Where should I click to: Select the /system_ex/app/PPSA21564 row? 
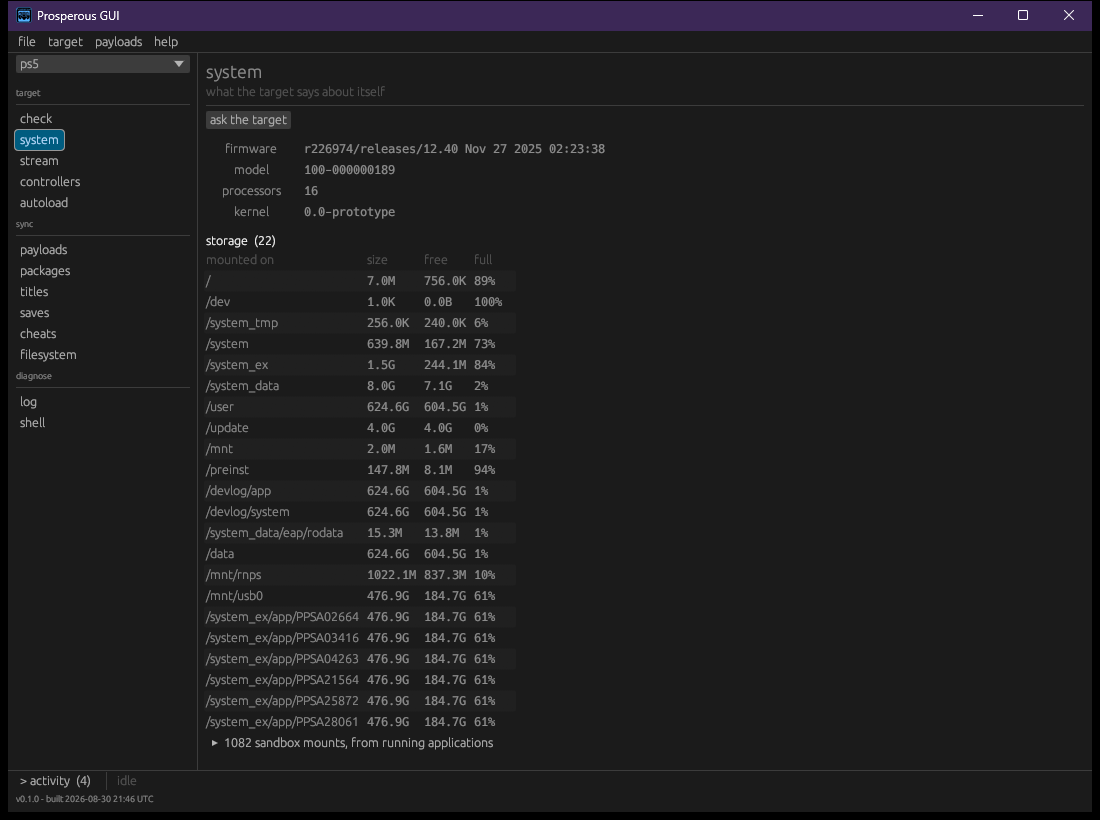click(x=361, y=680)
